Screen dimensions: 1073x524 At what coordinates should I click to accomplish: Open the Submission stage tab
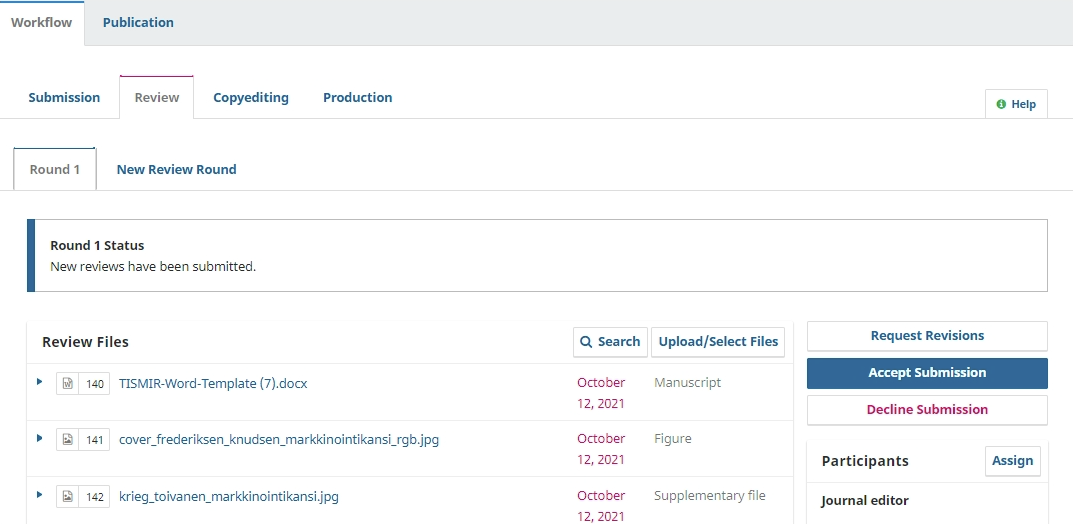[x=64, y=97]
